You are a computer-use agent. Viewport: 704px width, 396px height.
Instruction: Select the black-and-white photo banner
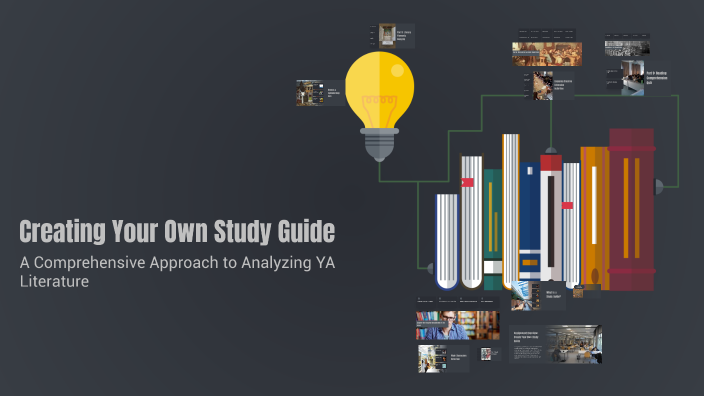tap(627, 48)
